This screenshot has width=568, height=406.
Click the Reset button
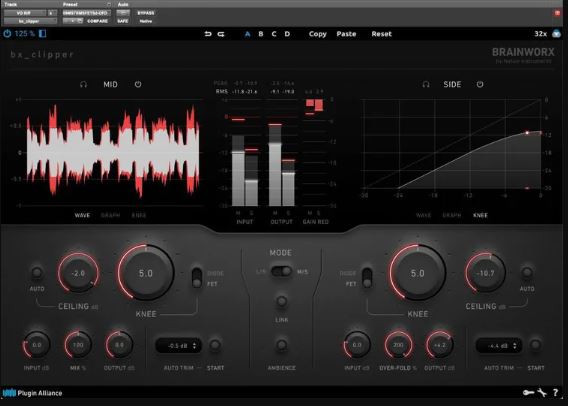381,34
